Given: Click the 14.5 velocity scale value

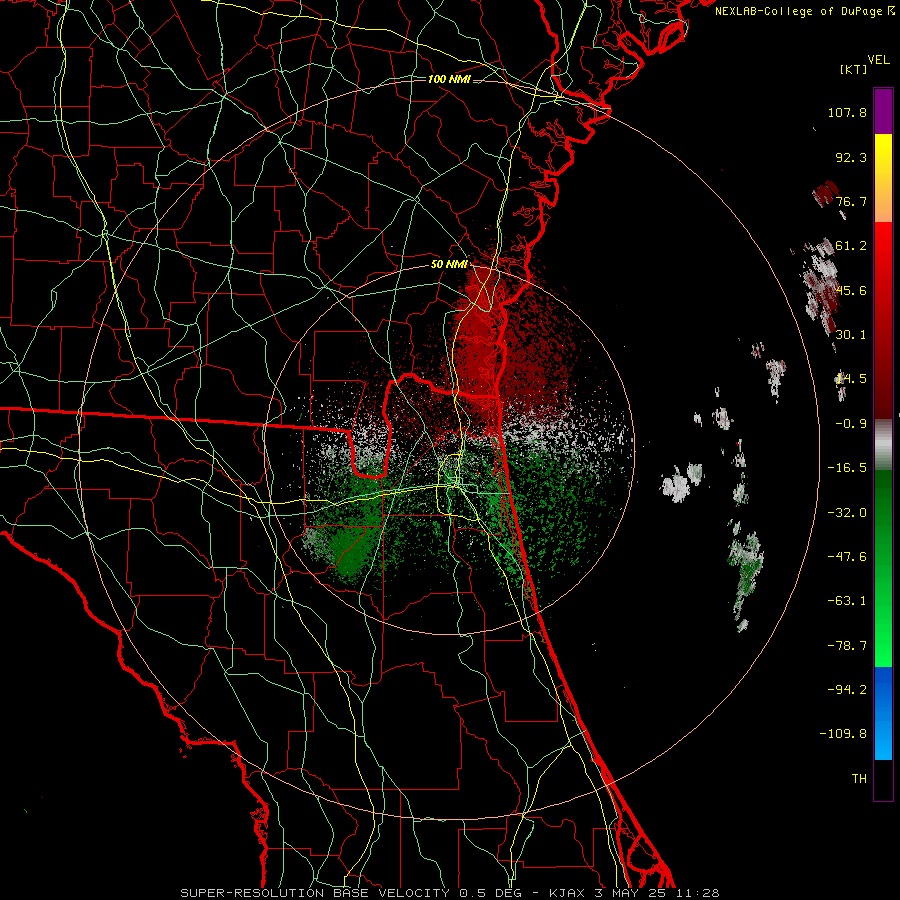Looking at the screenshot, I should tap(851, 378).
